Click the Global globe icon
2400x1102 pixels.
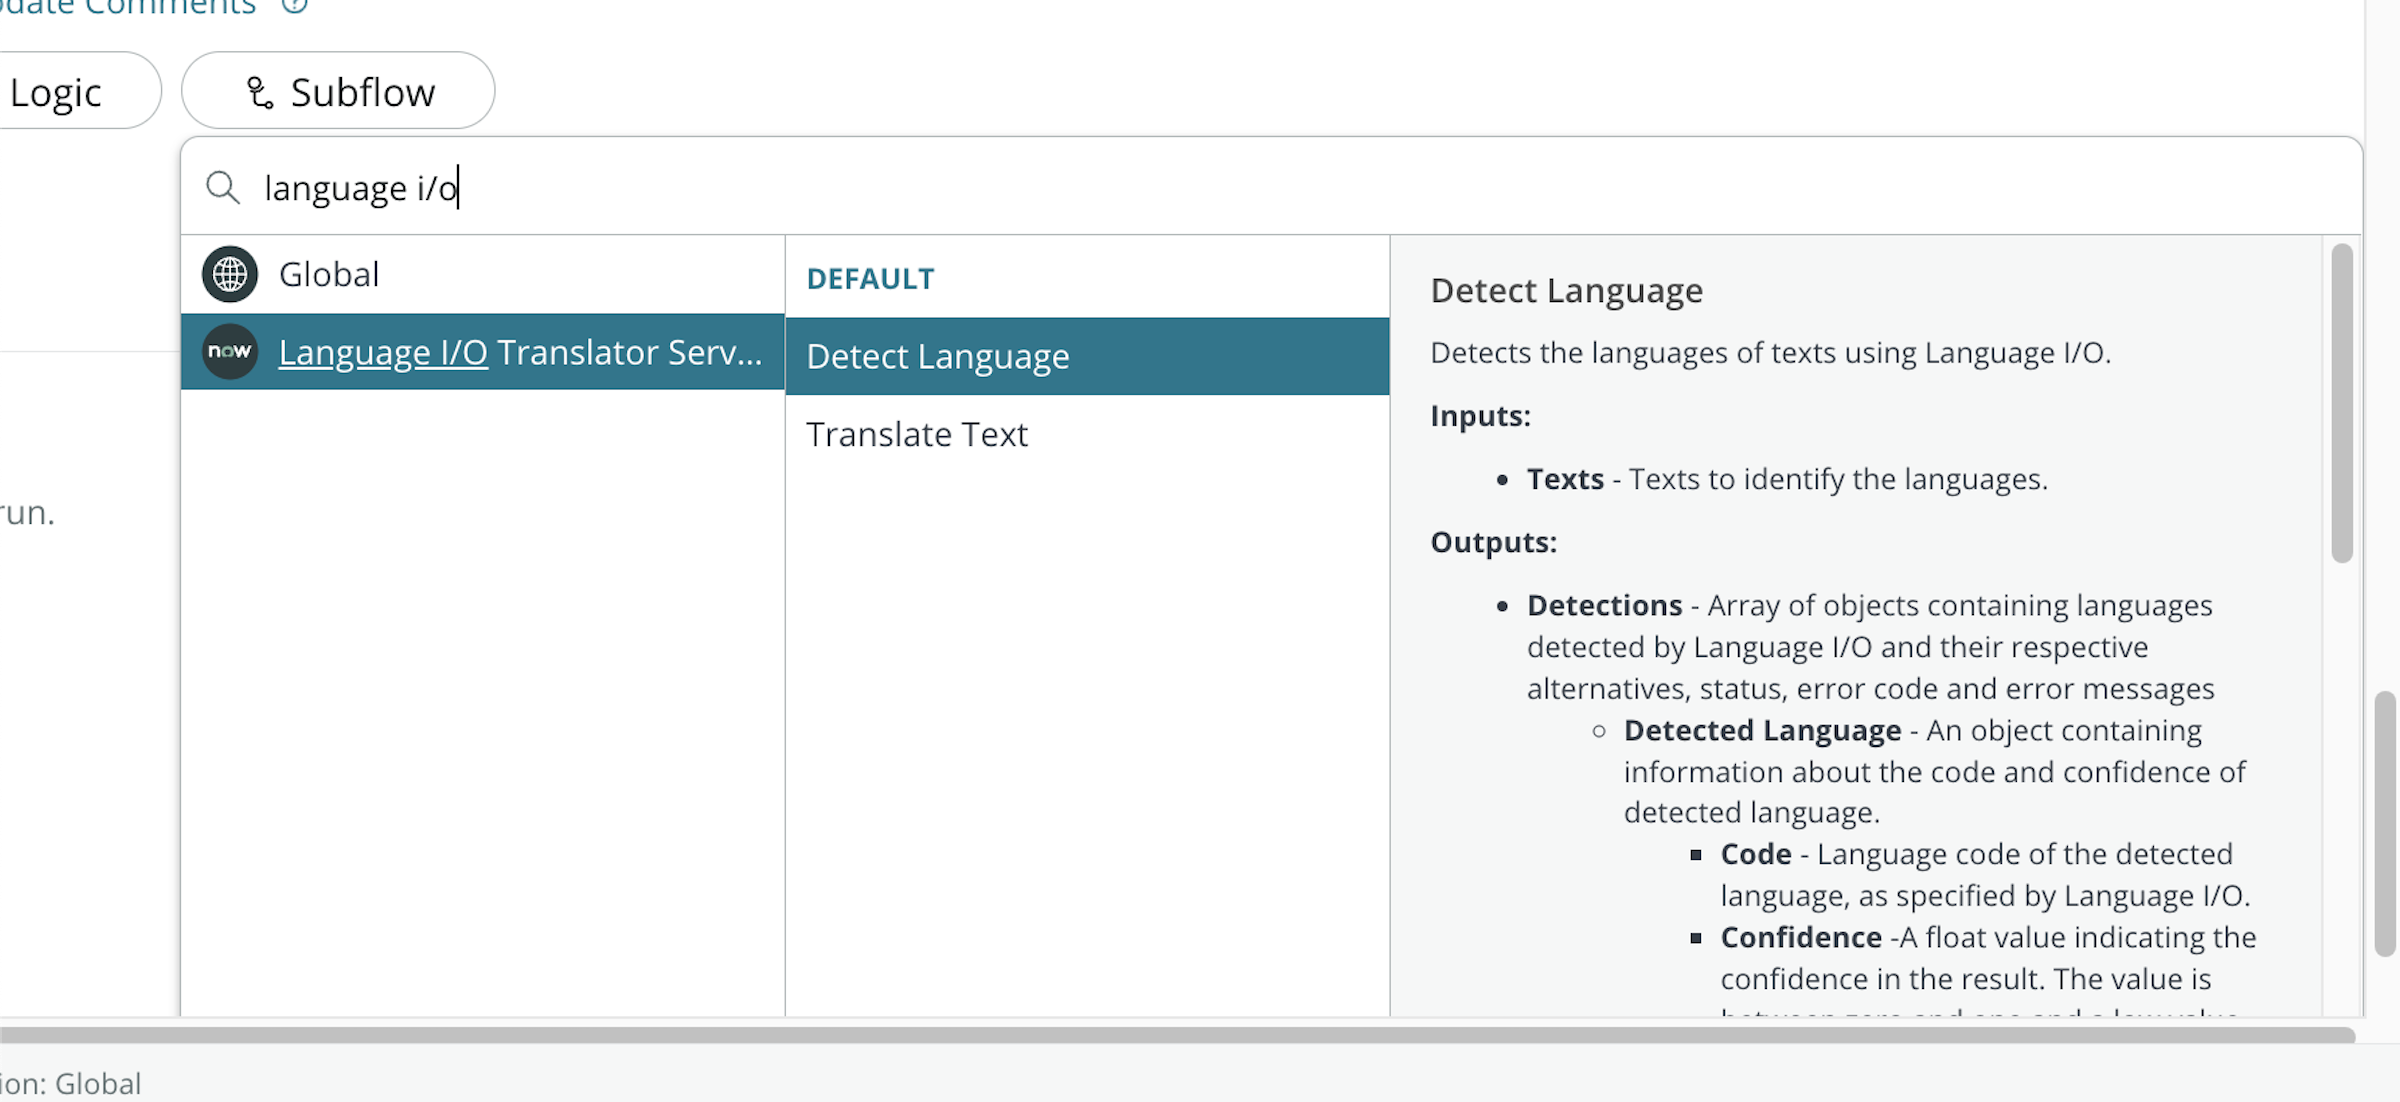[x=230, y=274]
